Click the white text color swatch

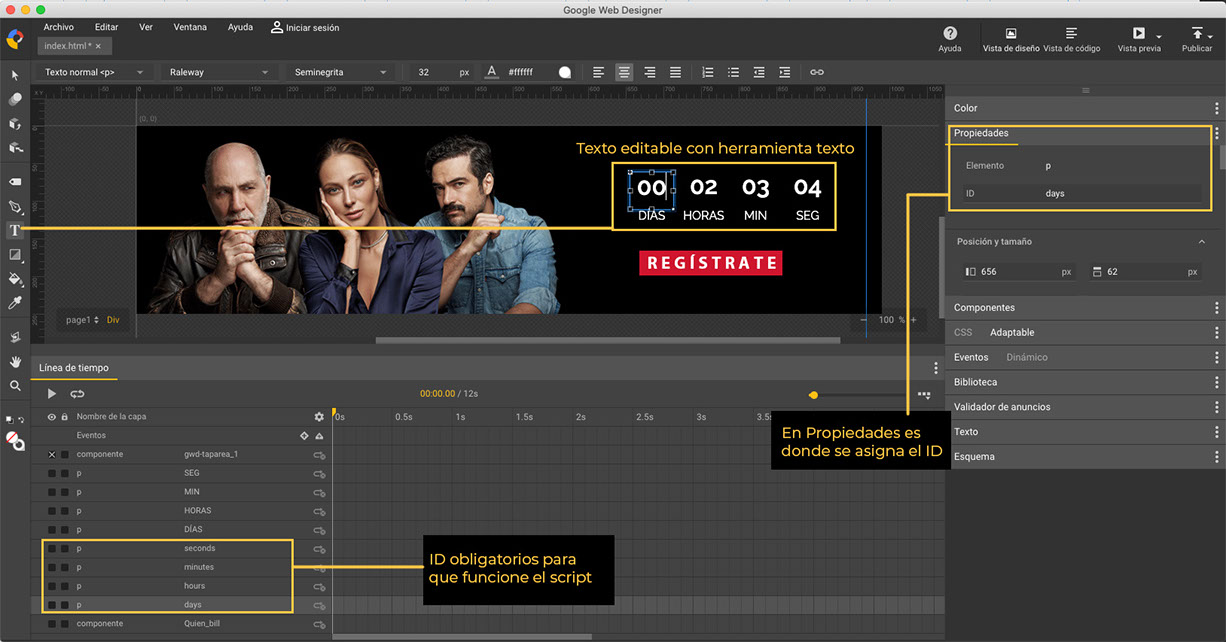[x=565, y=72]
